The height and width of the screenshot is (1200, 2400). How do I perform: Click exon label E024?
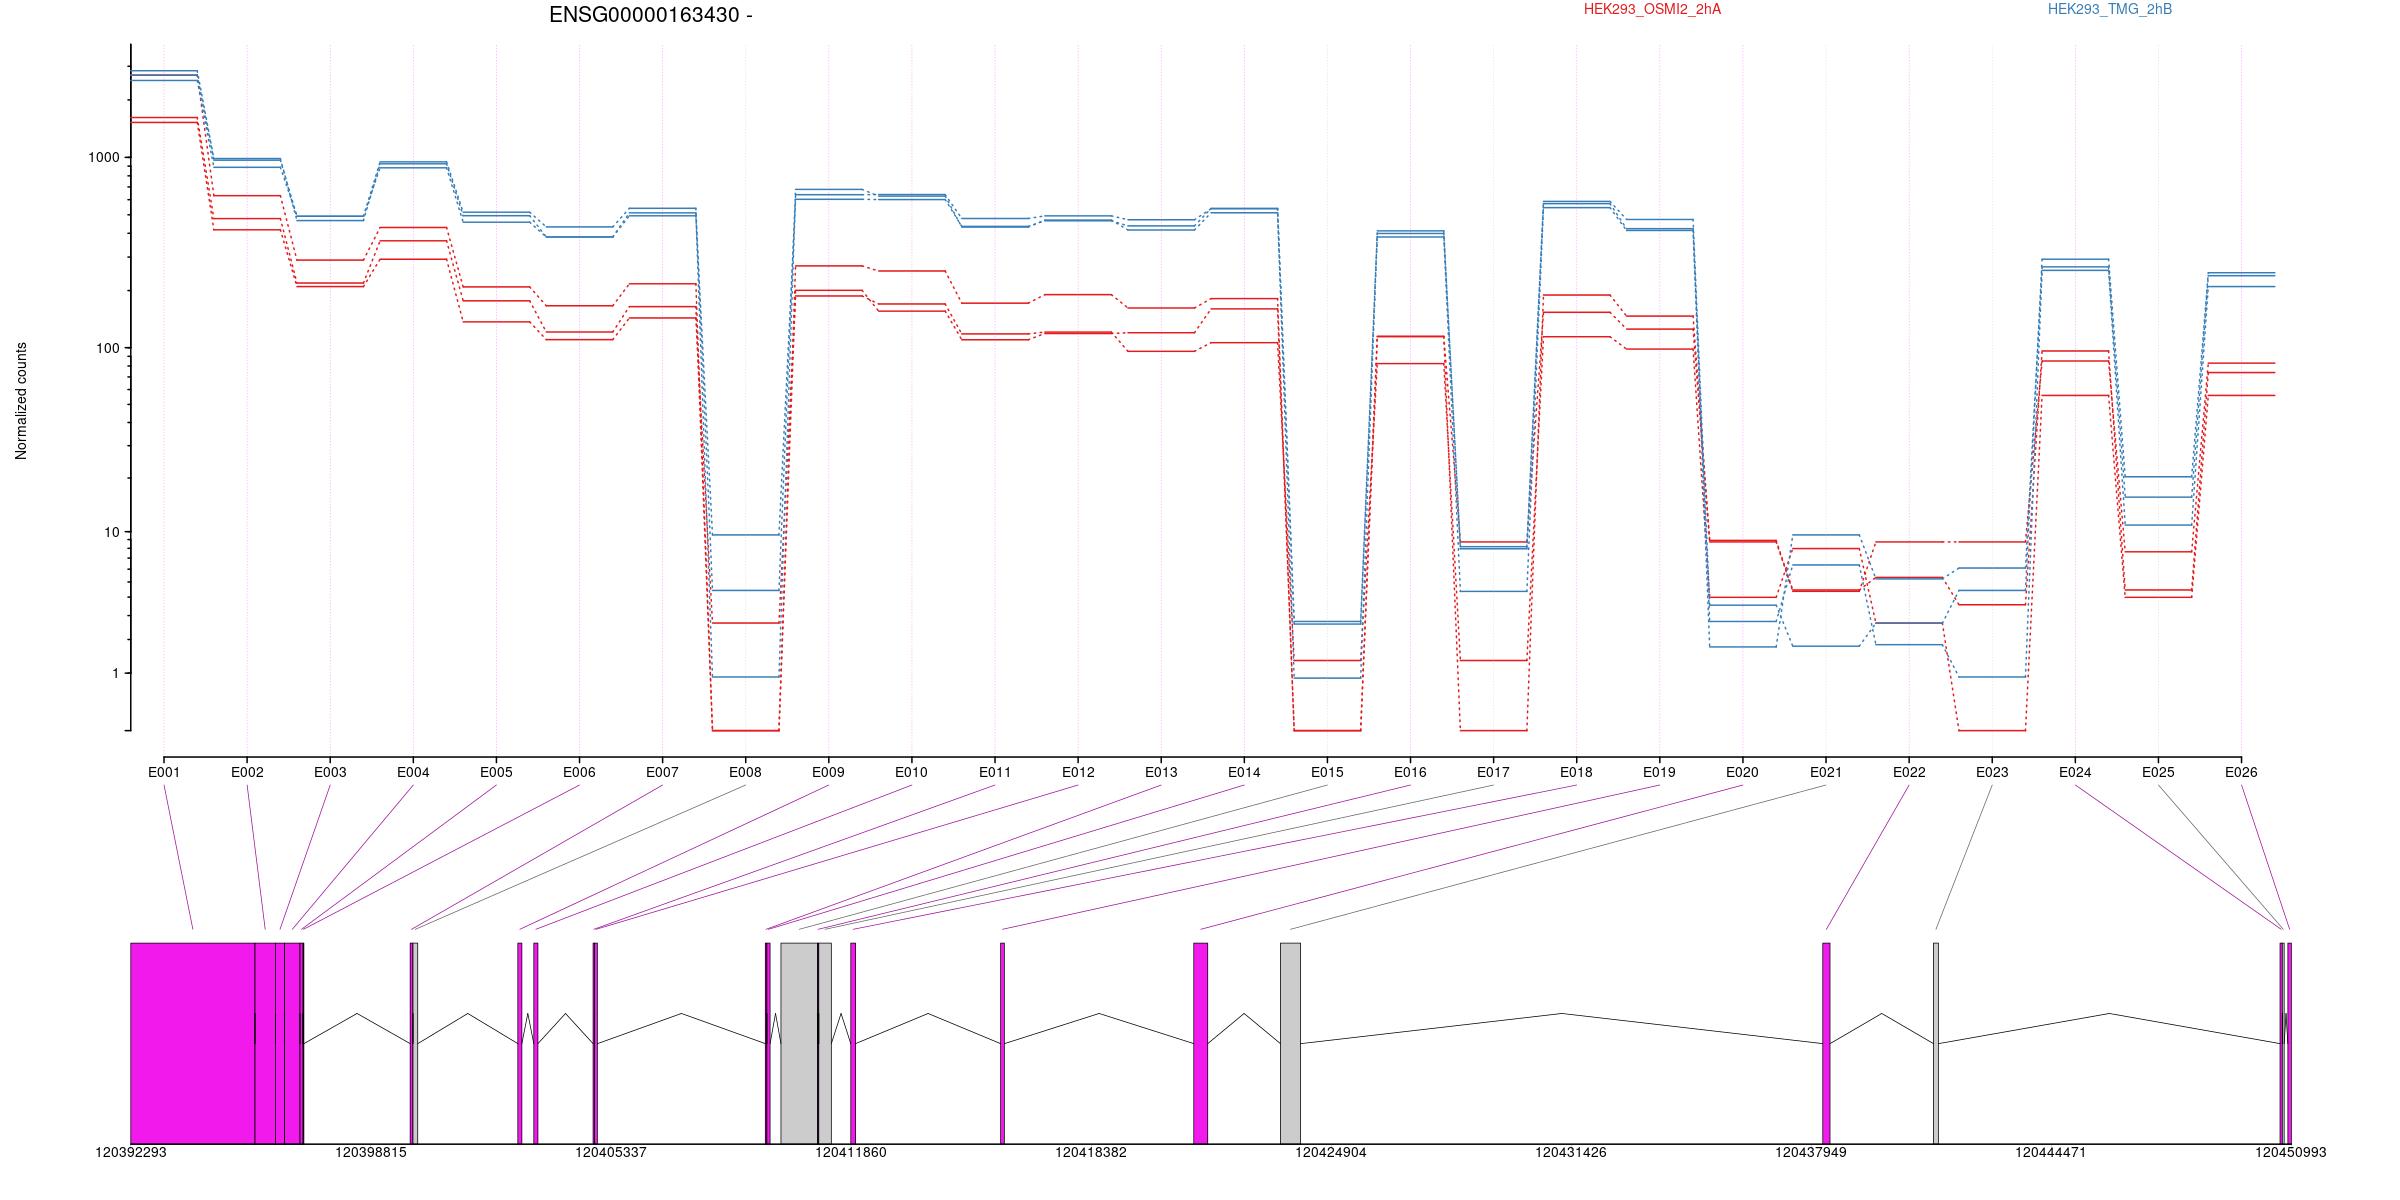(x=2075, y=772)
